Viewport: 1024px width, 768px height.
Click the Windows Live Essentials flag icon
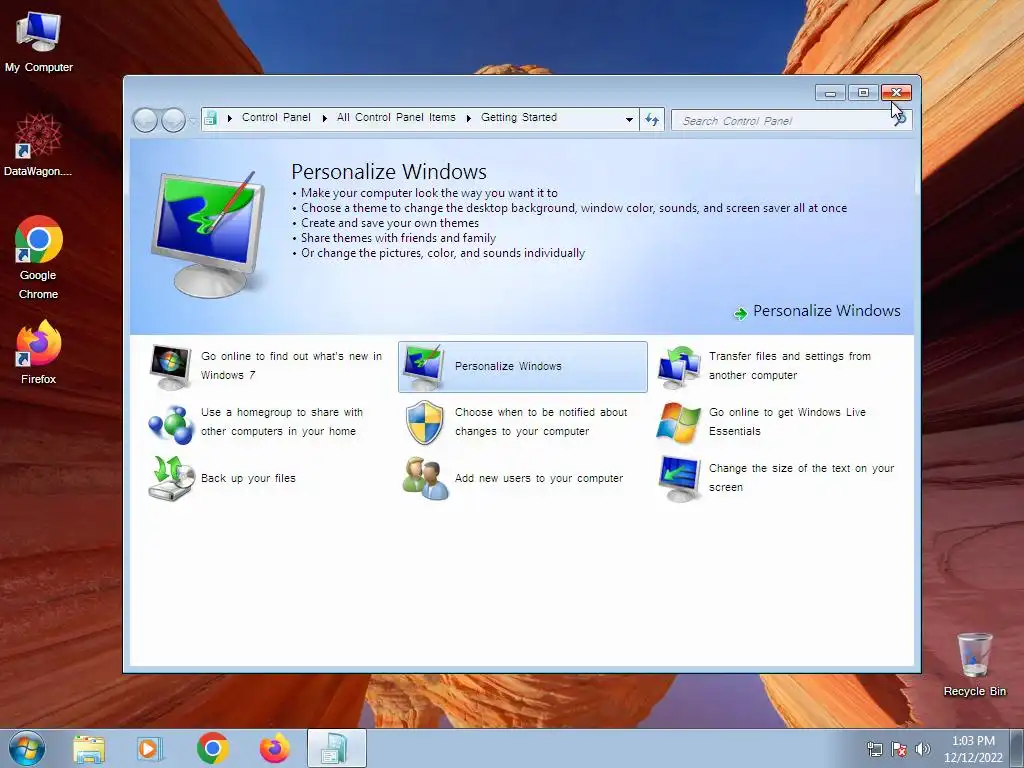(x=679, y=423)
